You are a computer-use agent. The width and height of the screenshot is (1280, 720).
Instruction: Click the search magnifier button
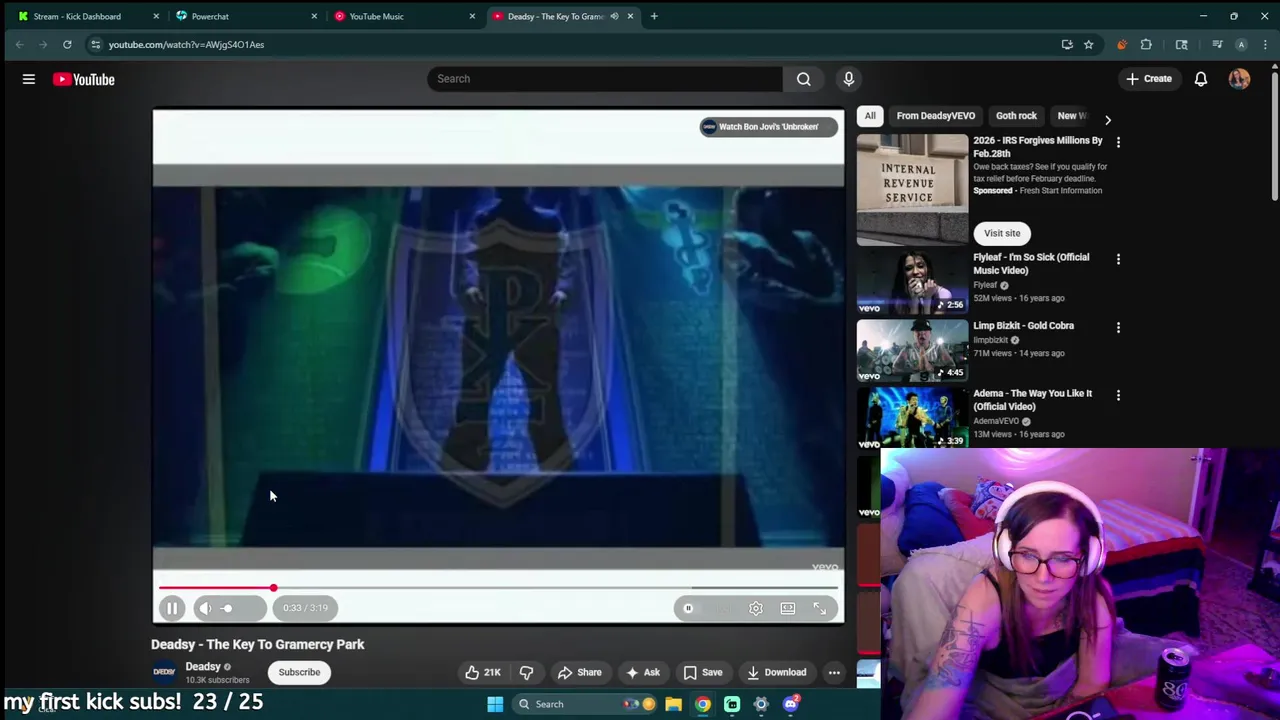pyautogui.click(x=804, y=79)
